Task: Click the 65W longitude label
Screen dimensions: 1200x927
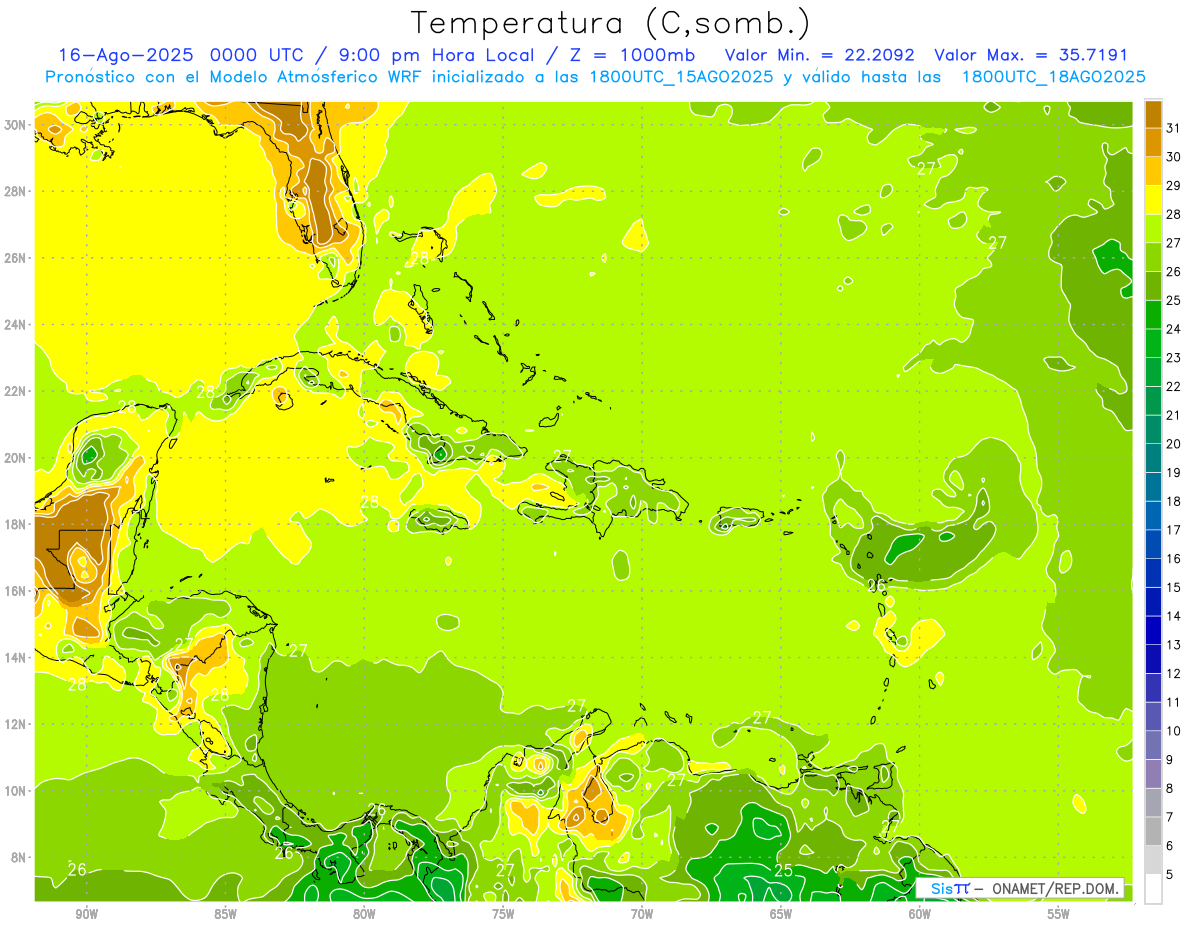Action: click(781, 914)
